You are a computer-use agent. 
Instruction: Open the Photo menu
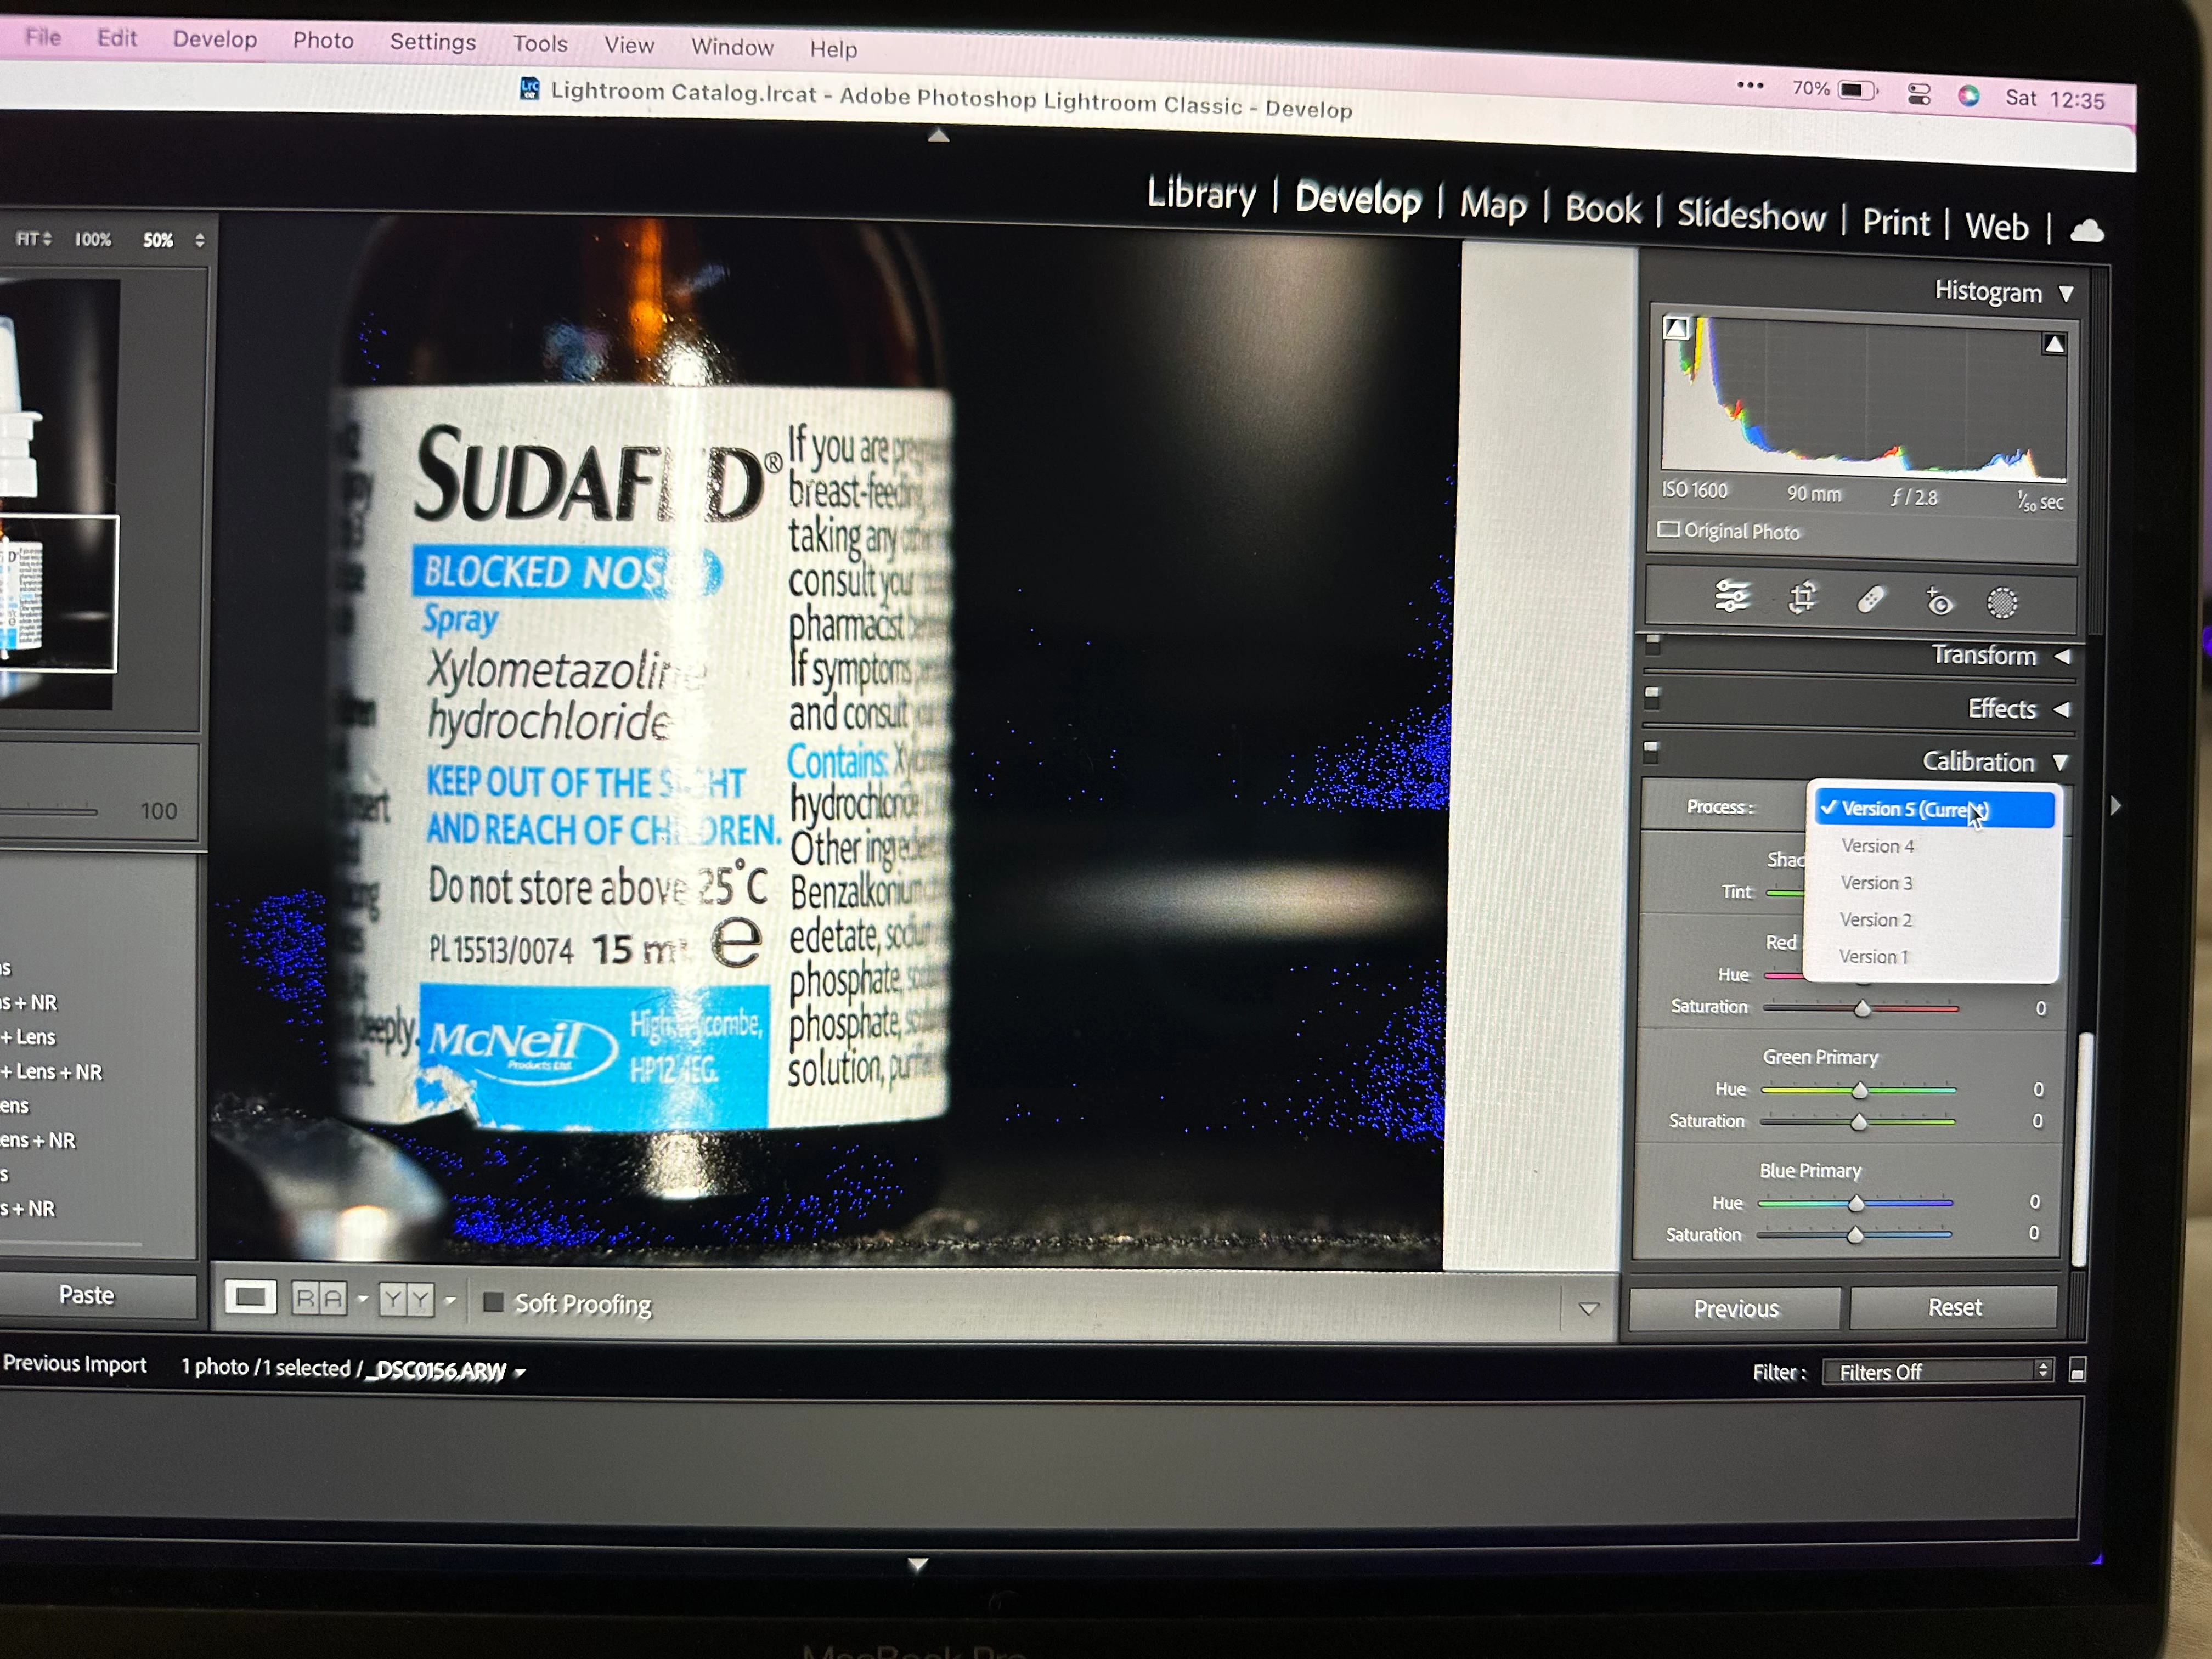(x=323, y=41)
